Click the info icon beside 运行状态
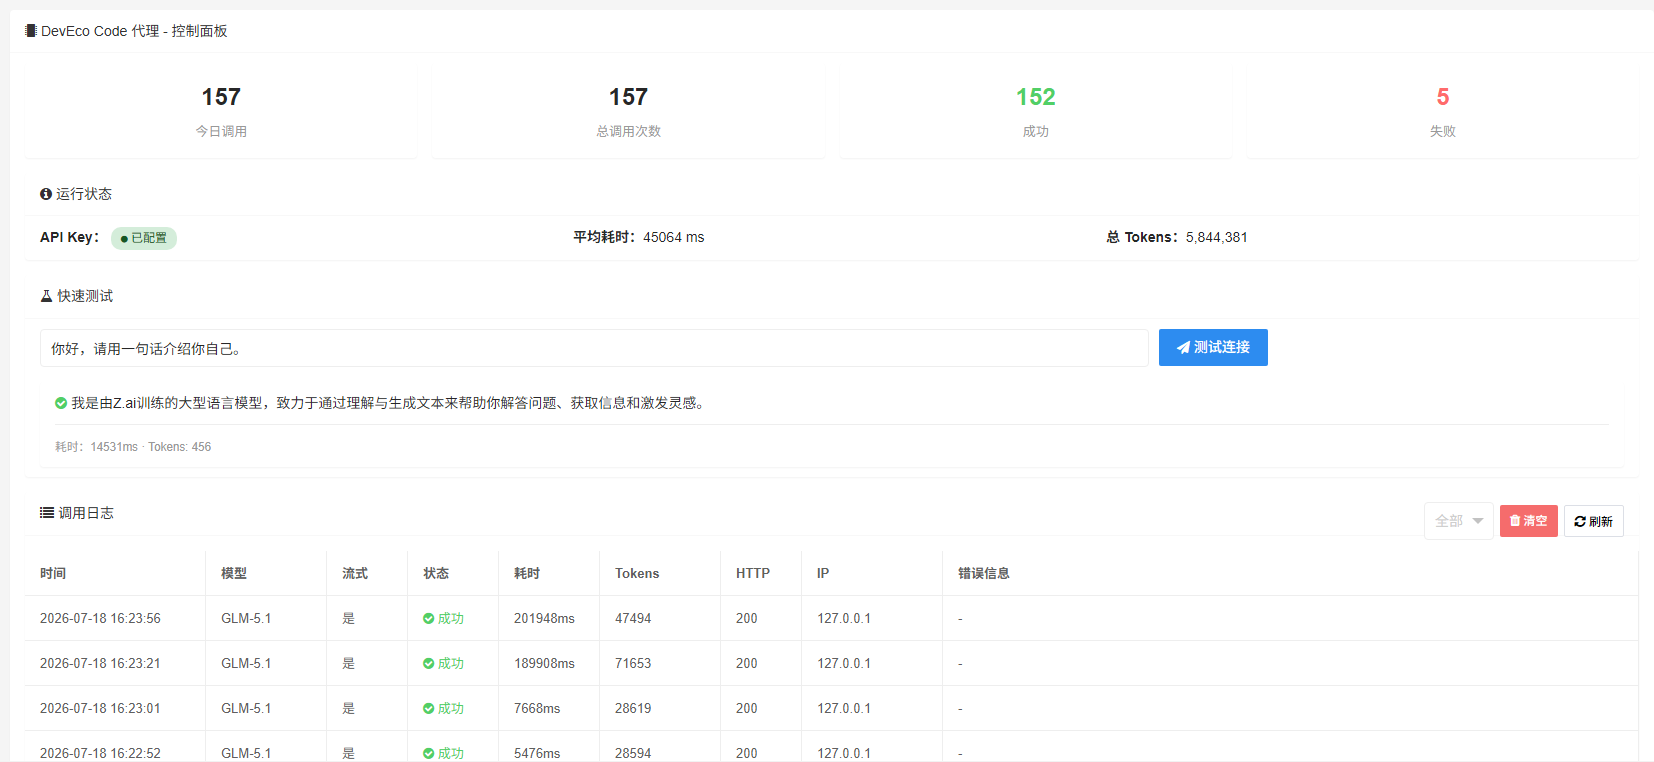Viewport: 1654px width, 762px height. (x=46, y=194)
